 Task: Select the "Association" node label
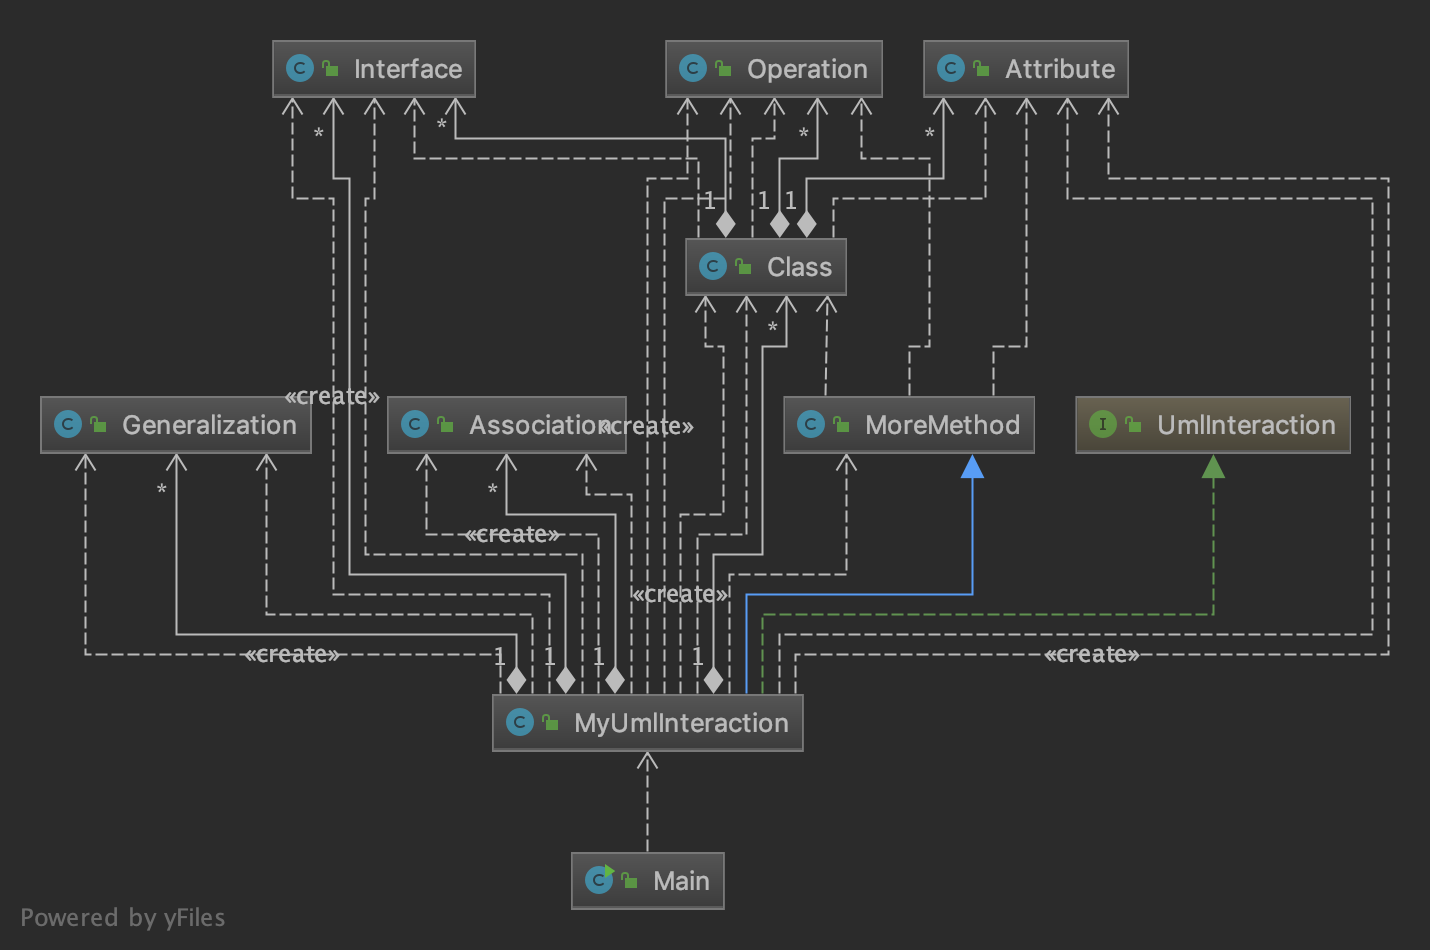(x=541, y=425)
